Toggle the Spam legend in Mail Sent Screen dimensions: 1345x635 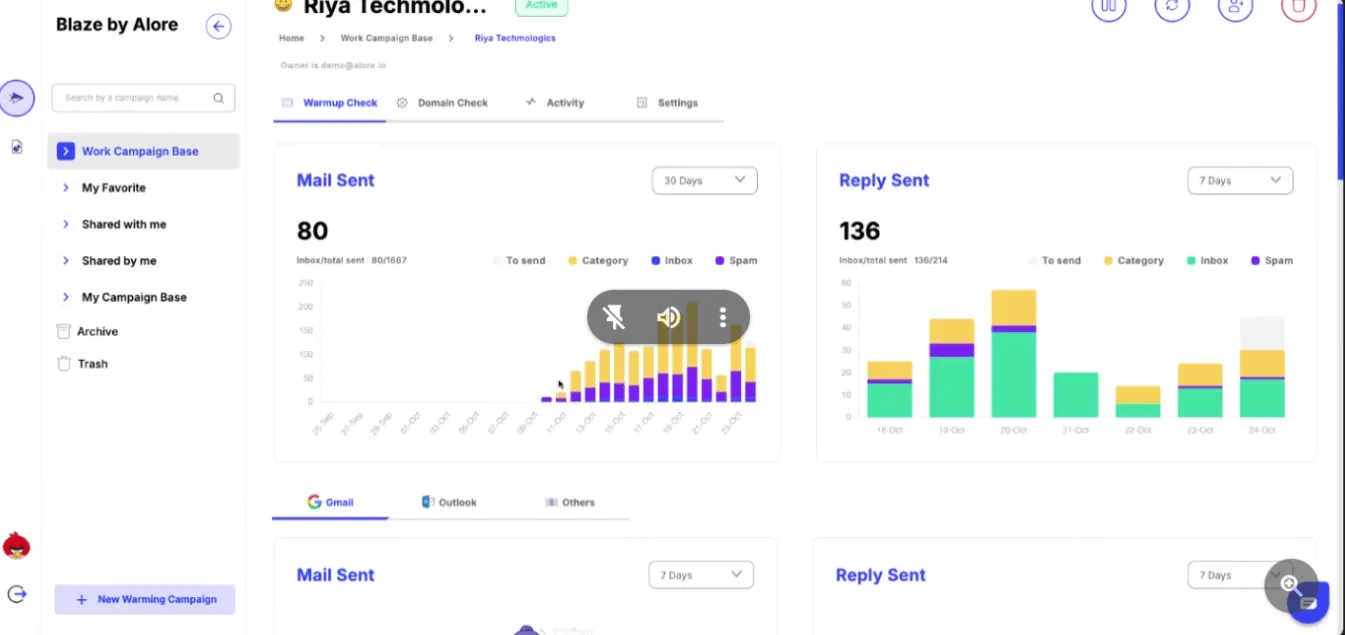[x=736, y=260]
